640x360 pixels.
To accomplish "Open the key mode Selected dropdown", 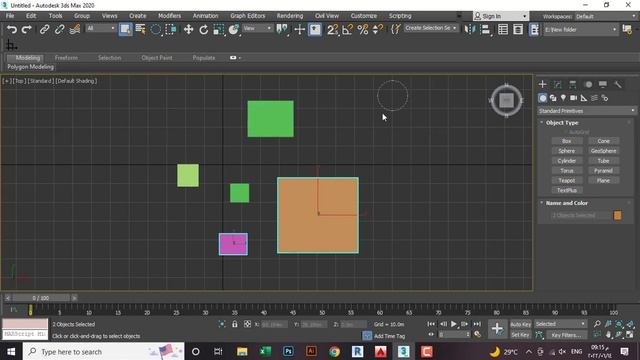I will (560, 324).
